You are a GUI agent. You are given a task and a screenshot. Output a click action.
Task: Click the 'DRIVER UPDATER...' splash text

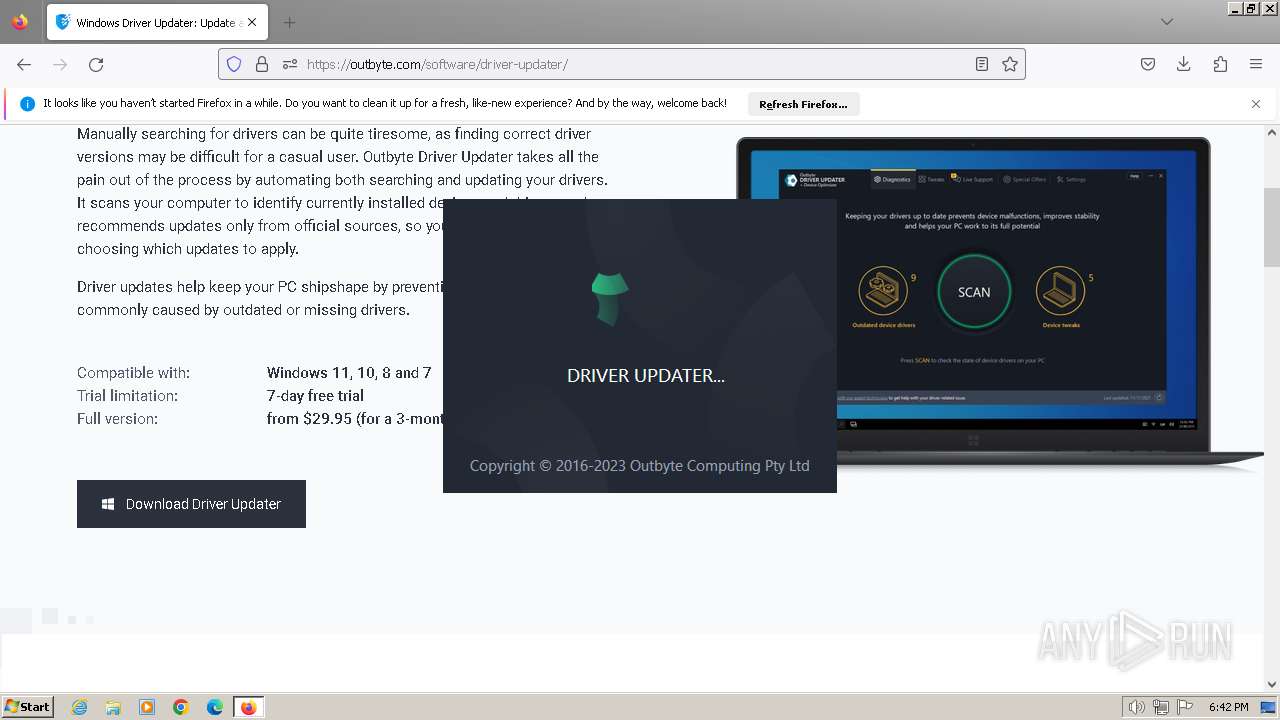pyautogui.click(x=646, y=376)
